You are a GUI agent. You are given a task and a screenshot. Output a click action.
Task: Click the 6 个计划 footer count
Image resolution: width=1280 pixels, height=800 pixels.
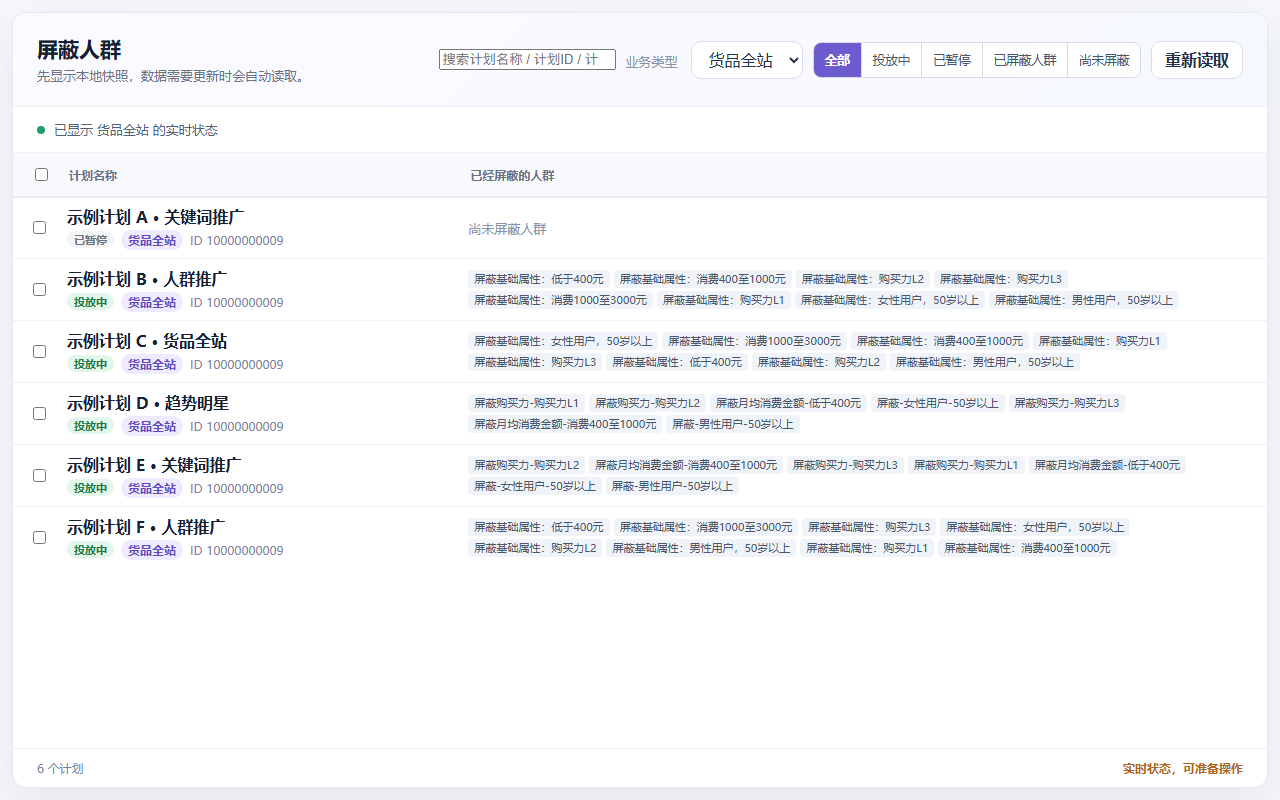point(60,769)
